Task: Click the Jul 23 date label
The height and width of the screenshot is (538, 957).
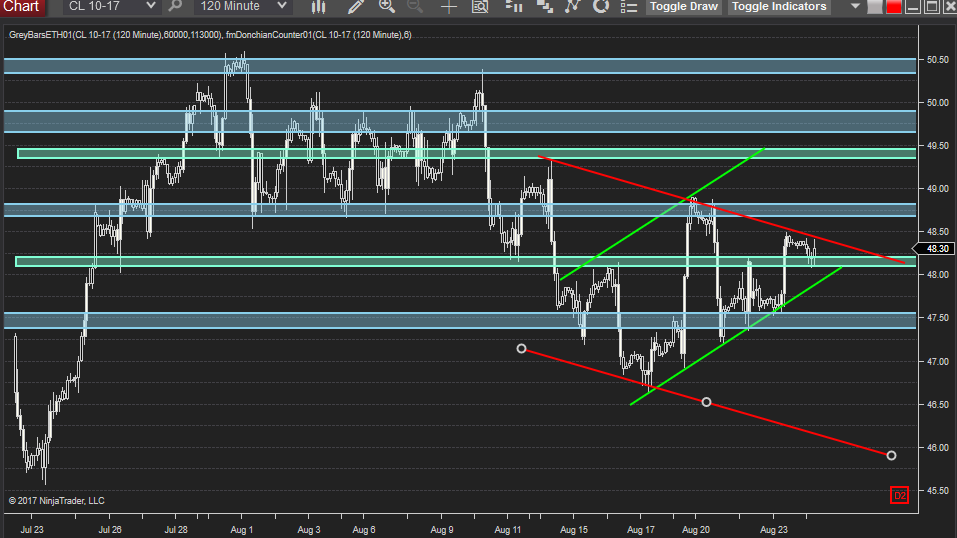Action: (x=32, y=529)
